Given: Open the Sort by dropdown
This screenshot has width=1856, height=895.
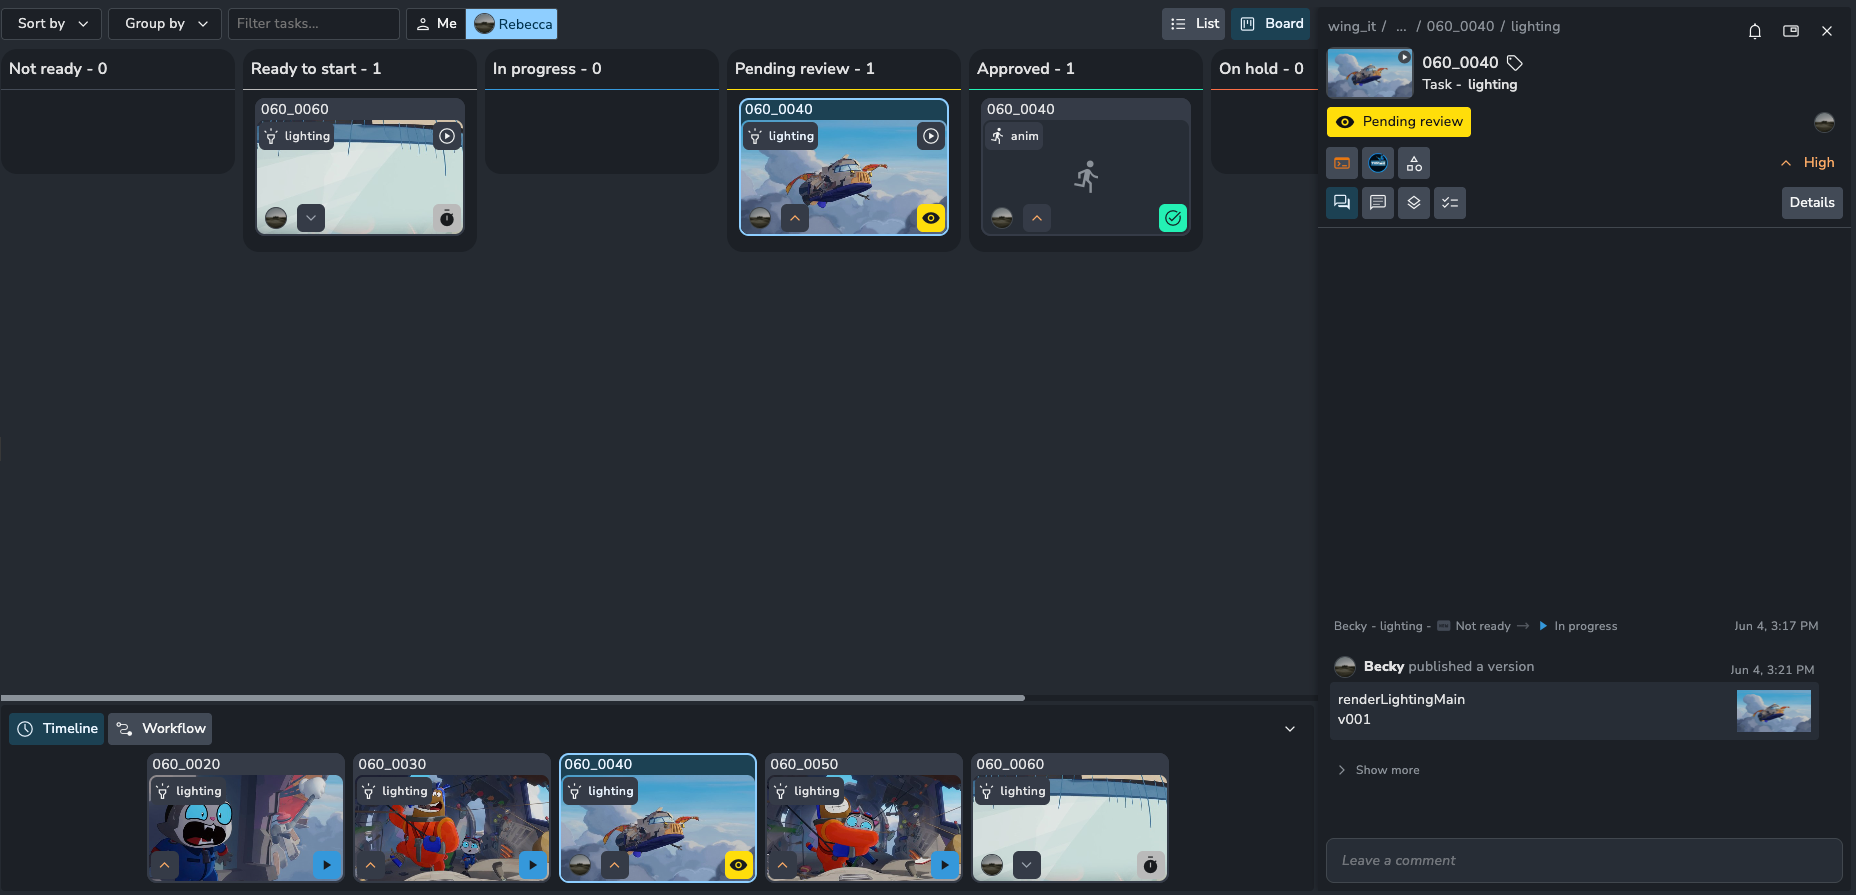Looking at the screenshot, I should [x=53, y=24].
